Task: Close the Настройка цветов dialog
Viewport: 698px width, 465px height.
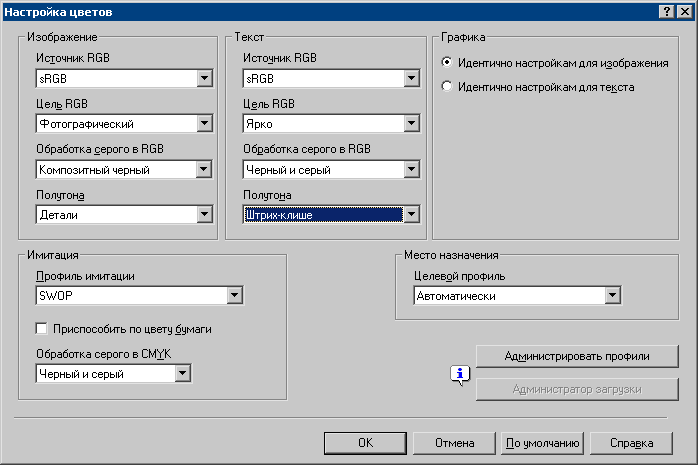Action: coord(685,12)
